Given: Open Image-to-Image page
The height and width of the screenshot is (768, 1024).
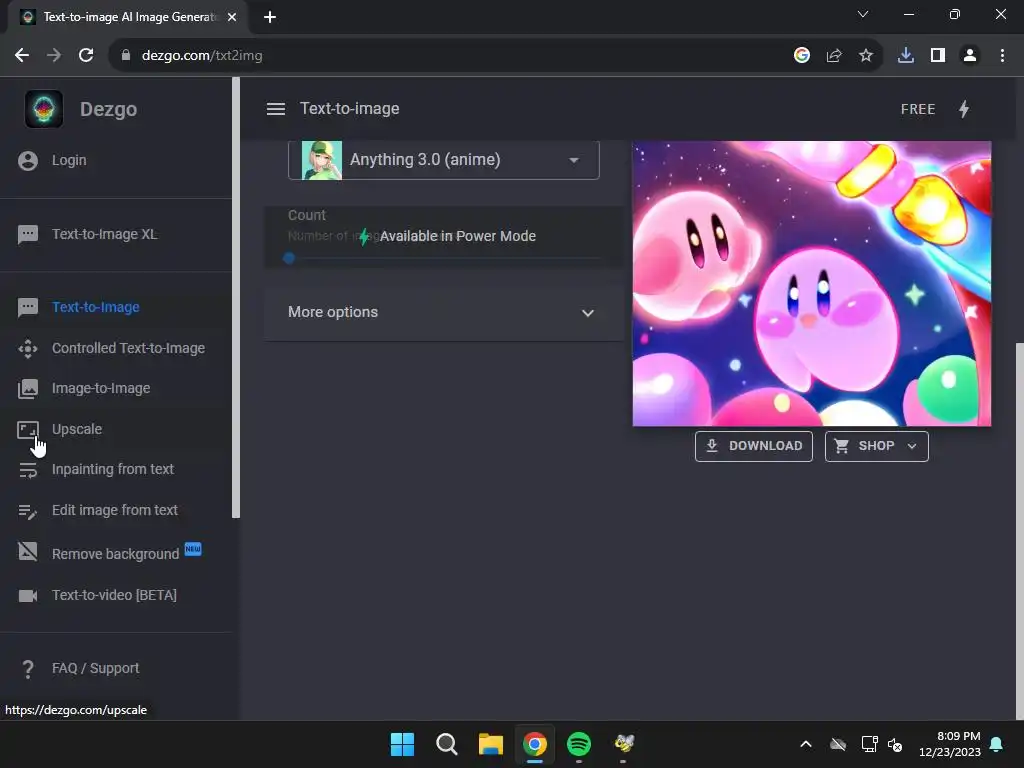Looking at the screenshot, I should coord(101,389).
